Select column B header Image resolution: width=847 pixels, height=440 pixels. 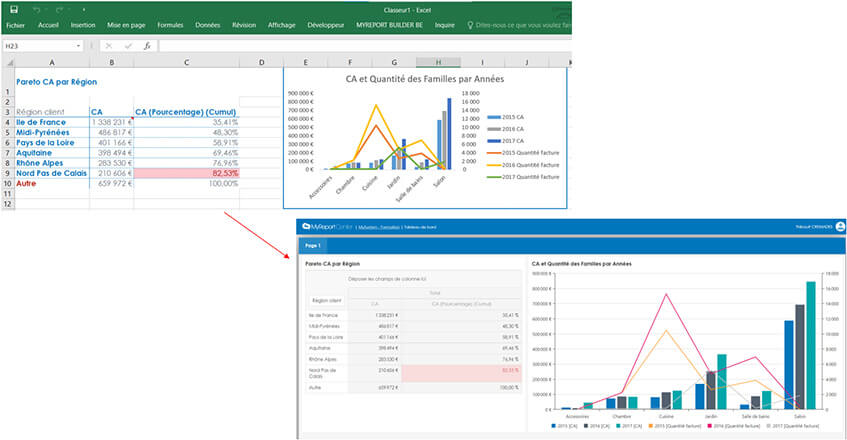[x=111, y=63]
